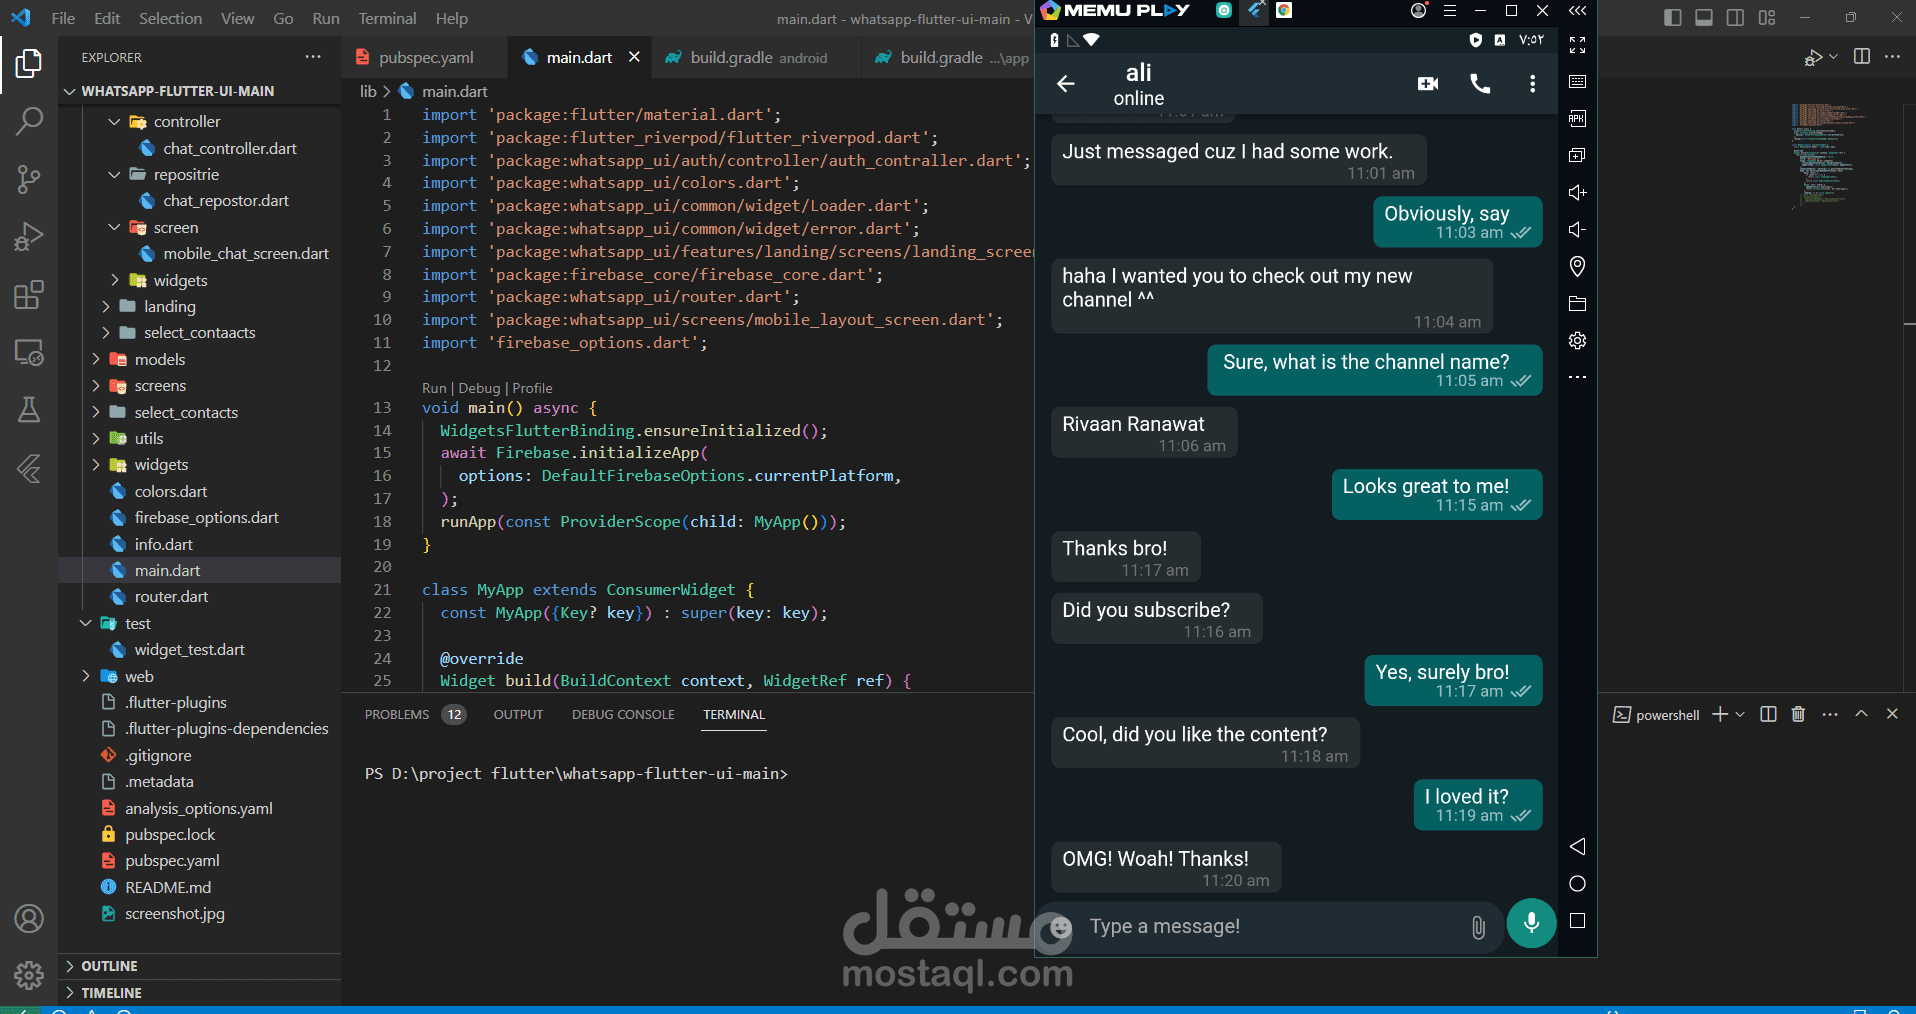Close the terminal panel

tap(1892, 714)
